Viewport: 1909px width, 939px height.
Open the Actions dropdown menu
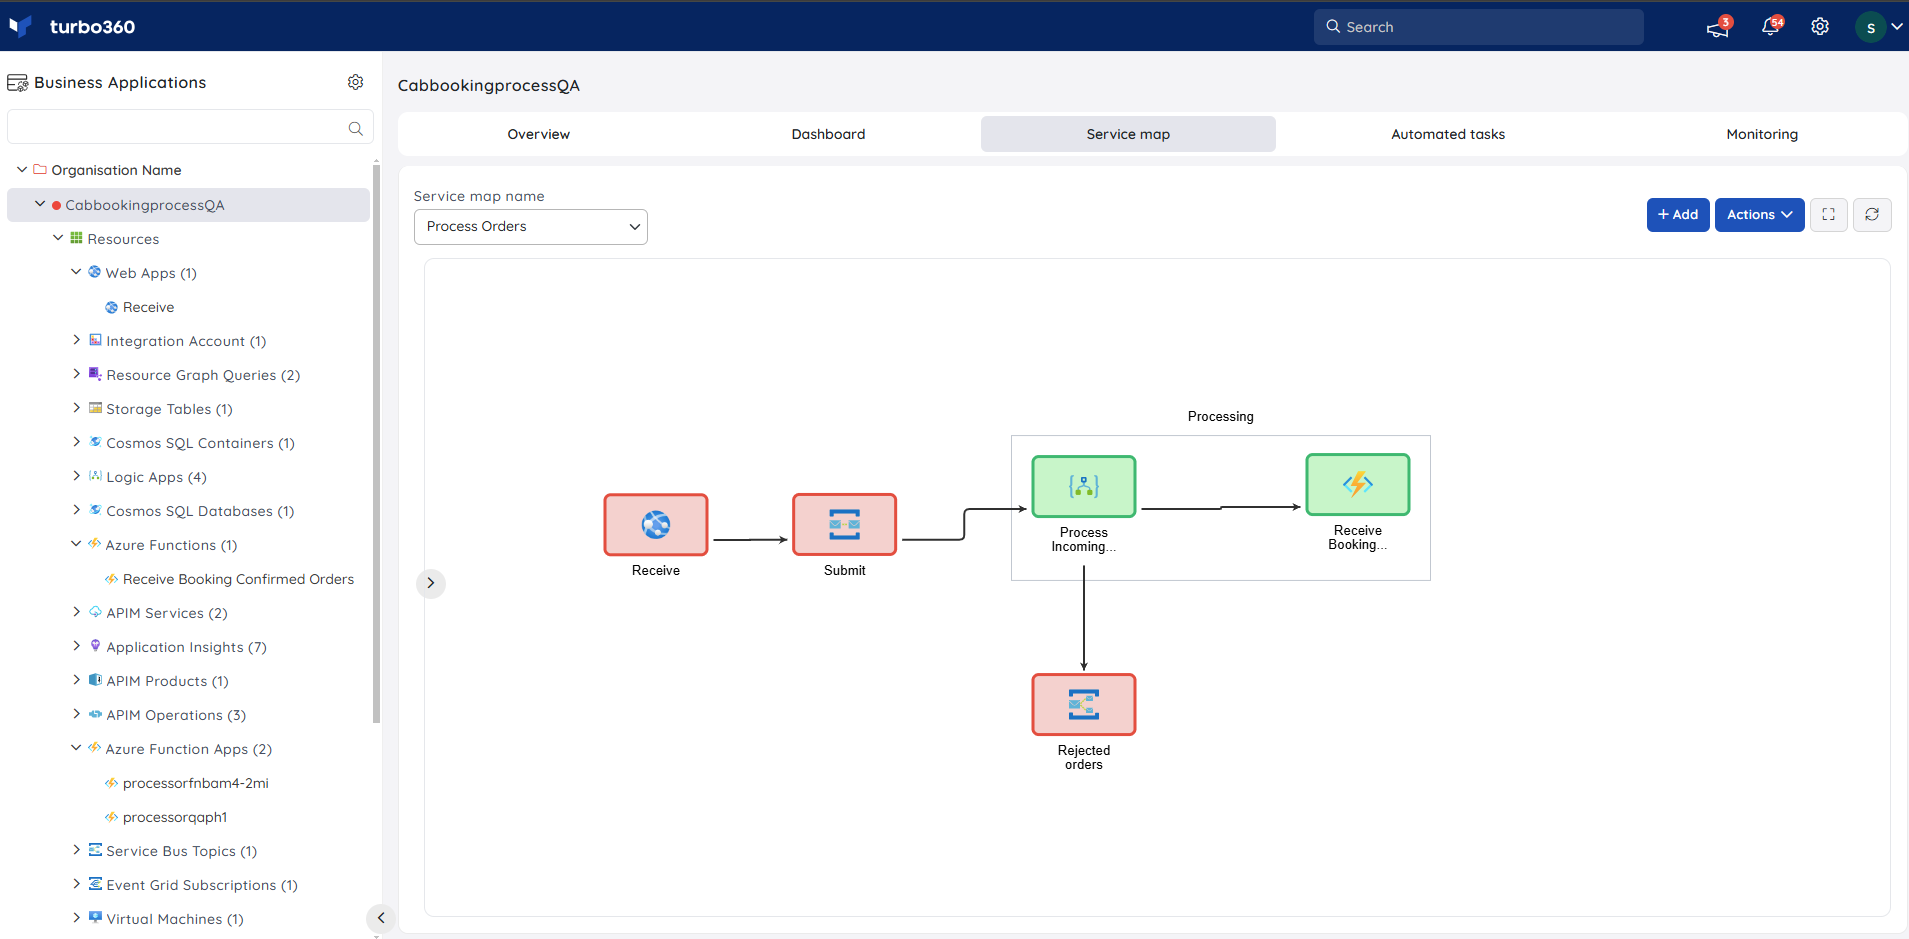pos(1759,215)
